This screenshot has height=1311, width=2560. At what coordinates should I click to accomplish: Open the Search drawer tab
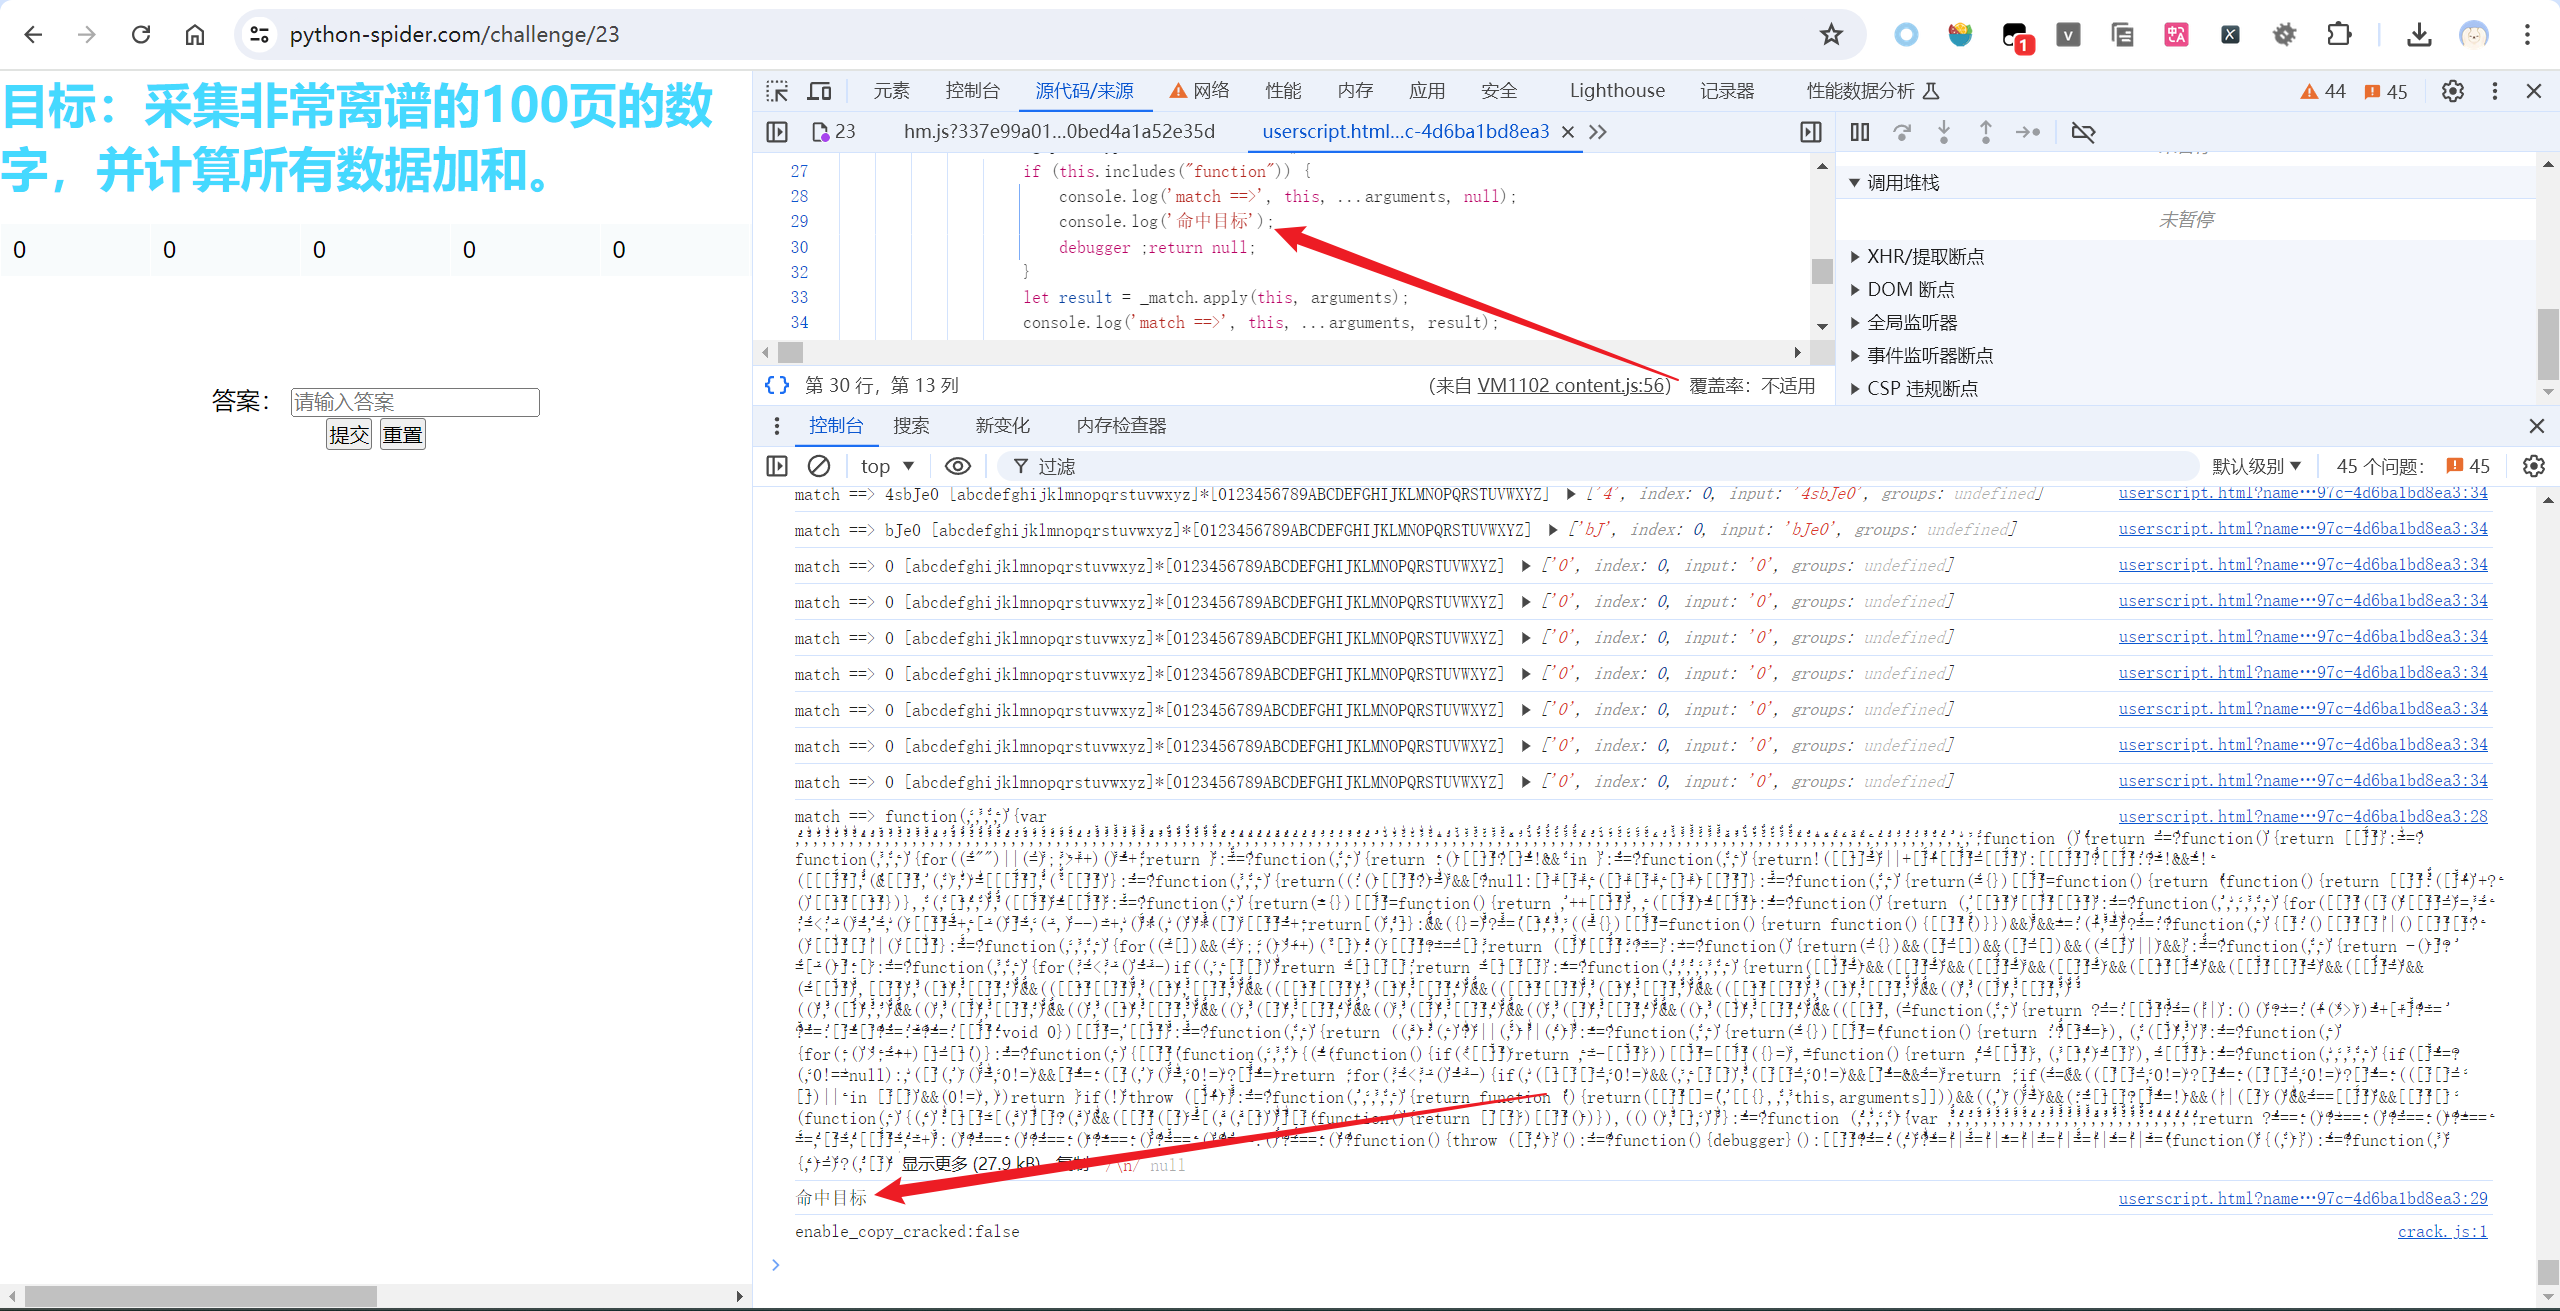click(x=910, y=426)
